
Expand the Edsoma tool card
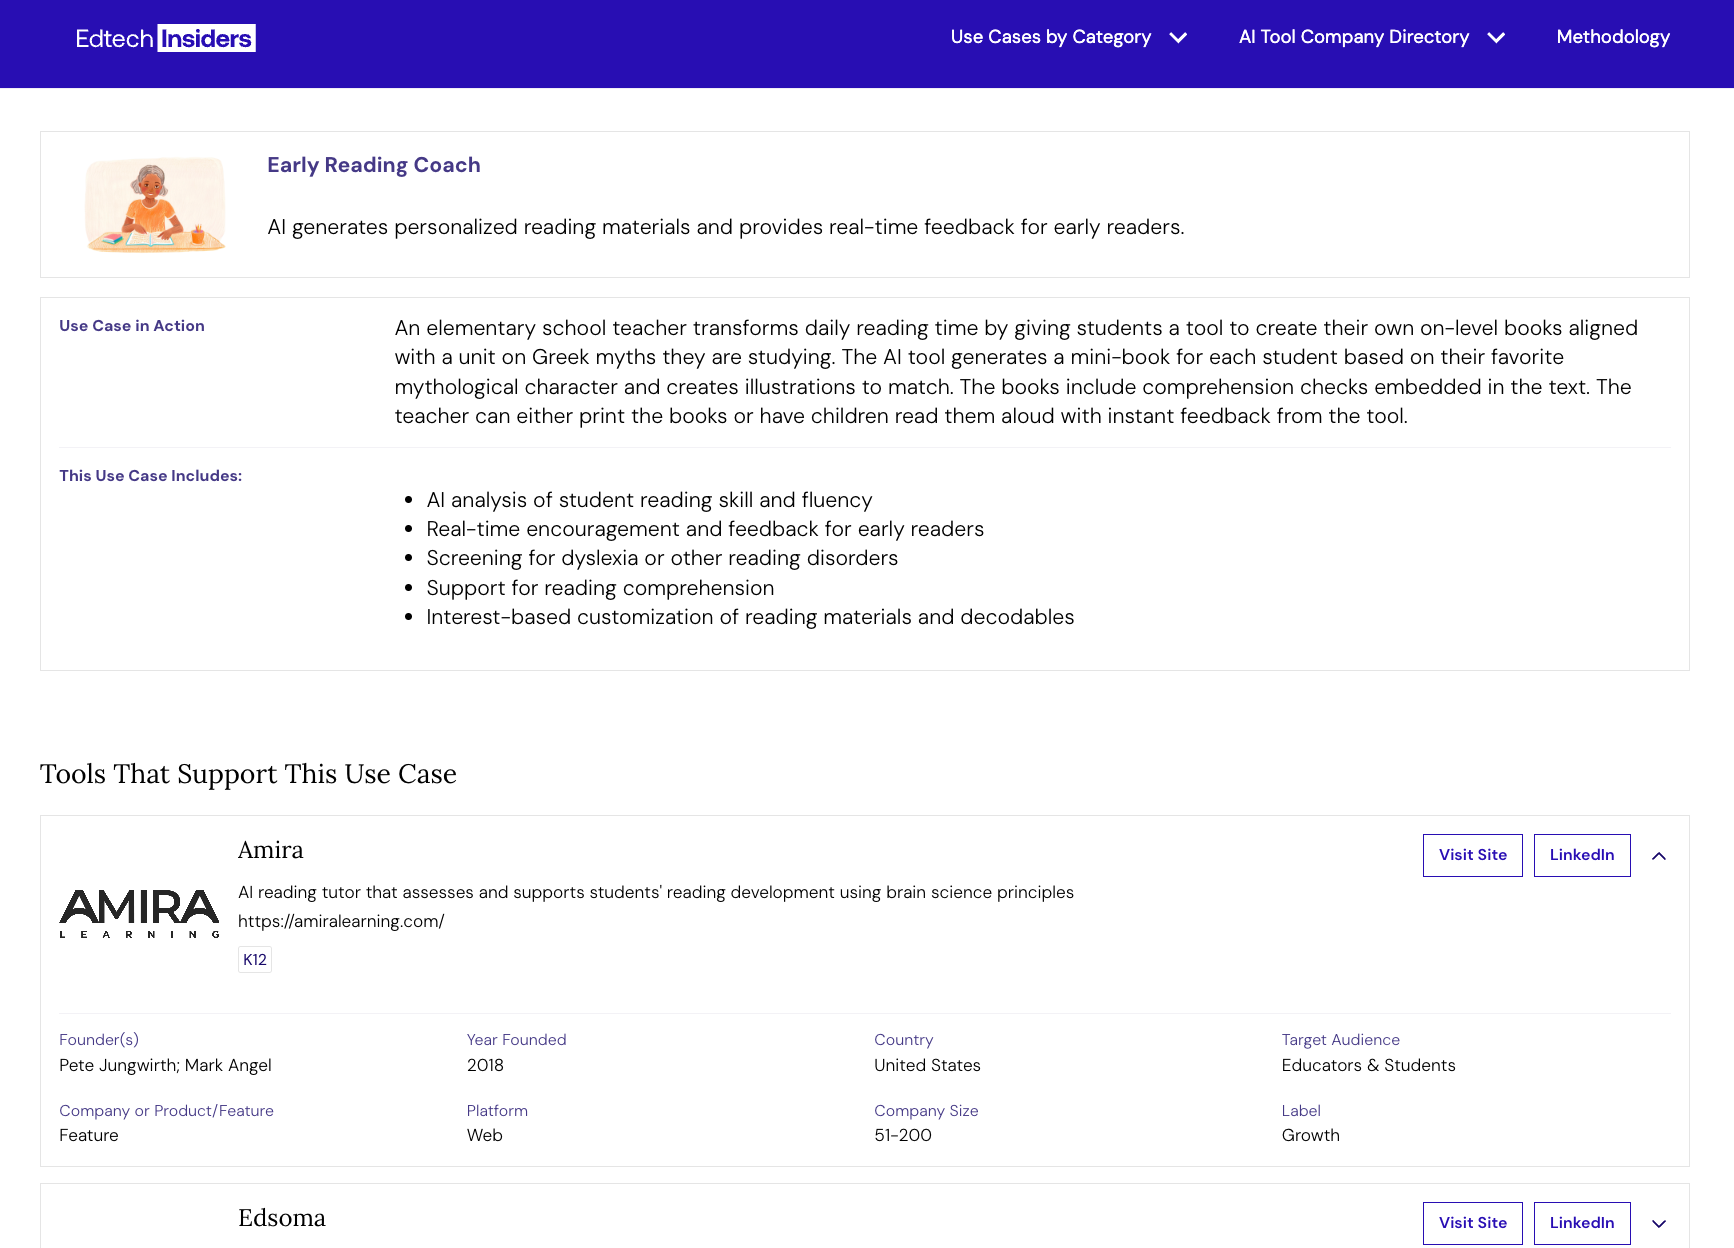(x=1659, y=1222)
